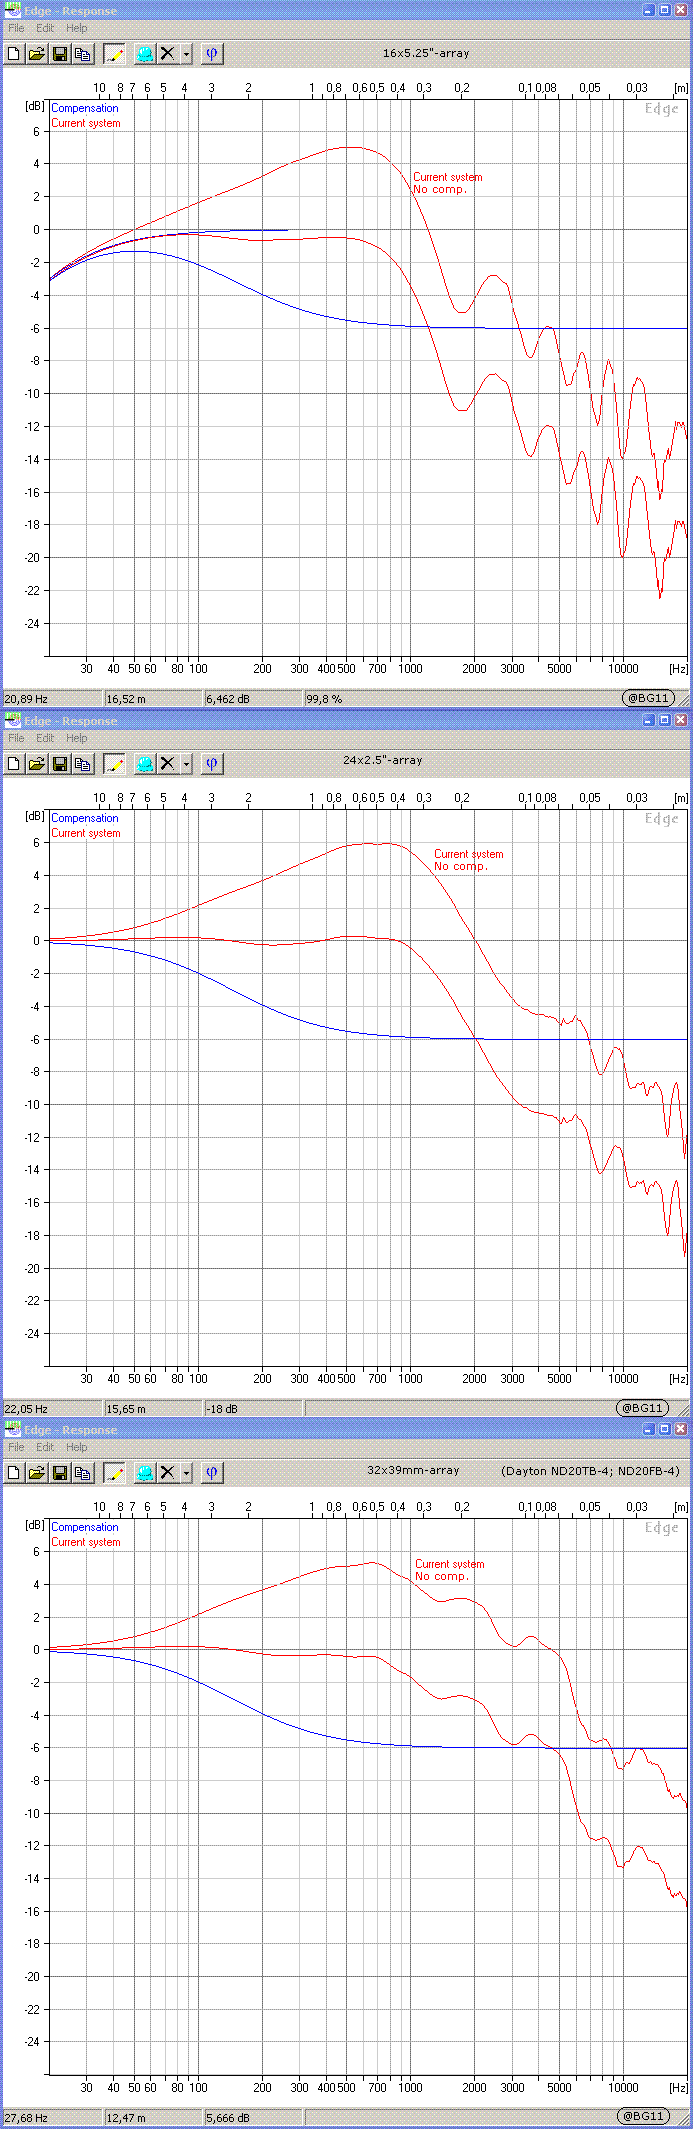
Task: Click 12,47 m status bar value
Action: point(126,2118)
